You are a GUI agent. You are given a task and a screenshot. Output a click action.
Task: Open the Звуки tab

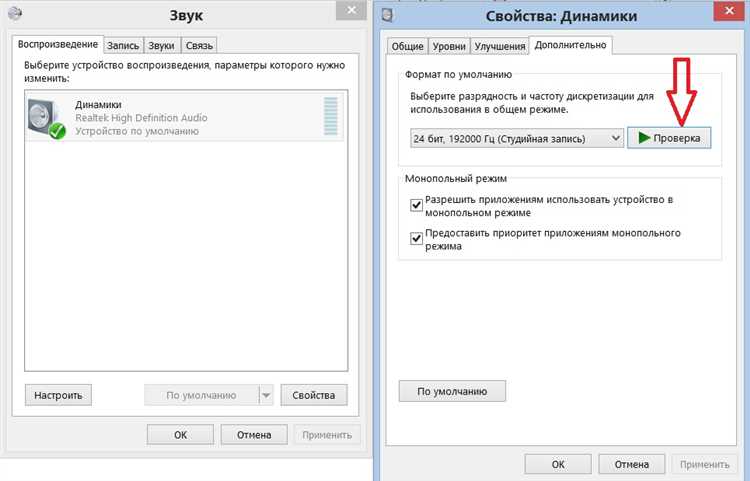(161, 45)
